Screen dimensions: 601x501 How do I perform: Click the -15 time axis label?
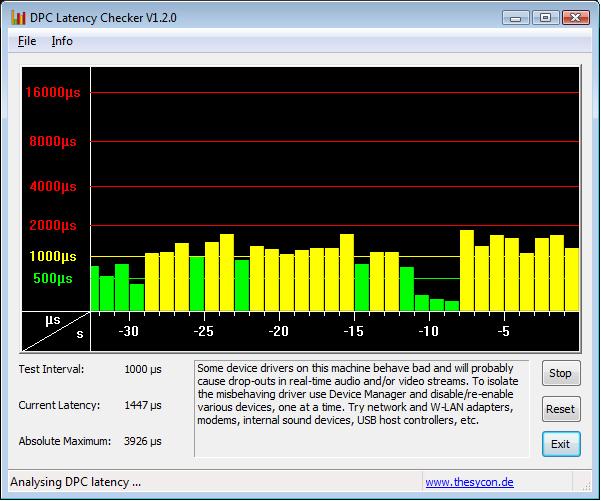click(x=353, y=331)
